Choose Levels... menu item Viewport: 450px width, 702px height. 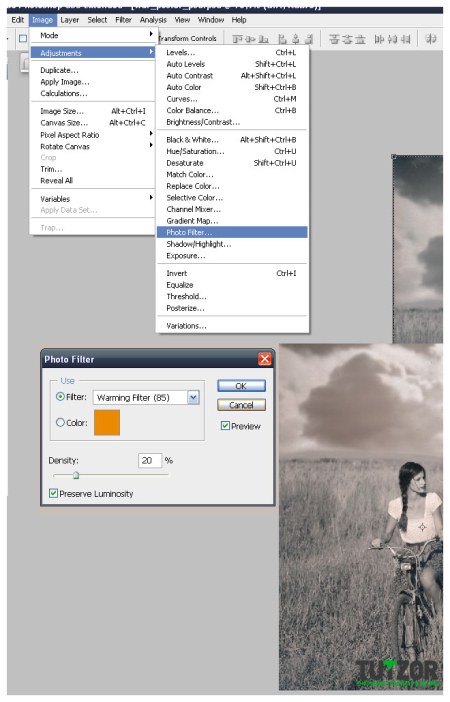point(232,52)
